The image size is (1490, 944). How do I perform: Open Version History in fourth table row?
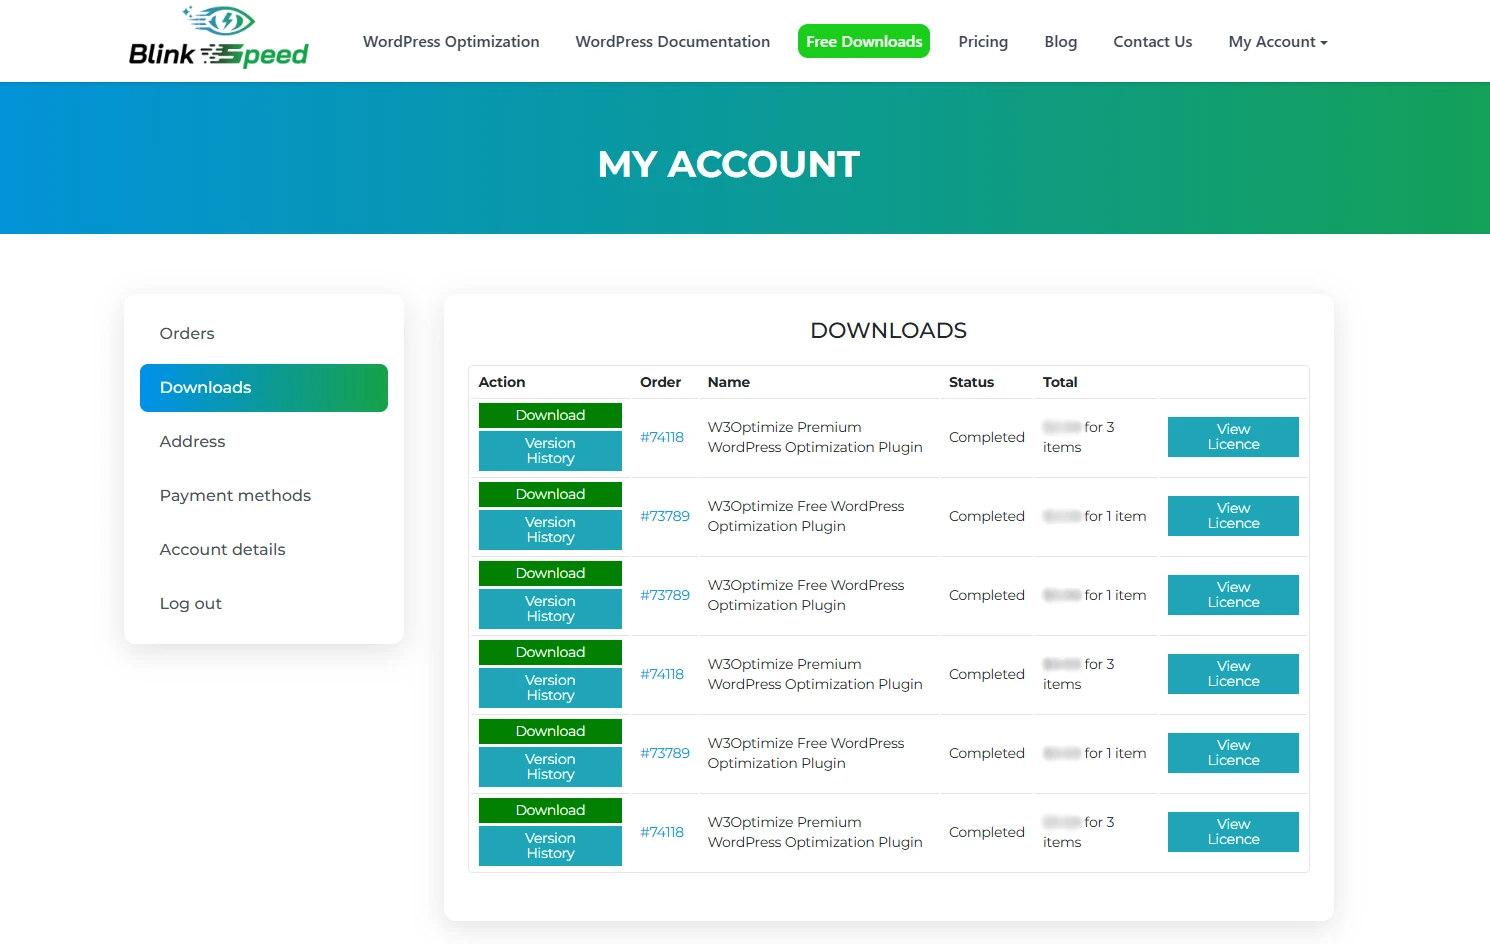(x=550, y=688)
